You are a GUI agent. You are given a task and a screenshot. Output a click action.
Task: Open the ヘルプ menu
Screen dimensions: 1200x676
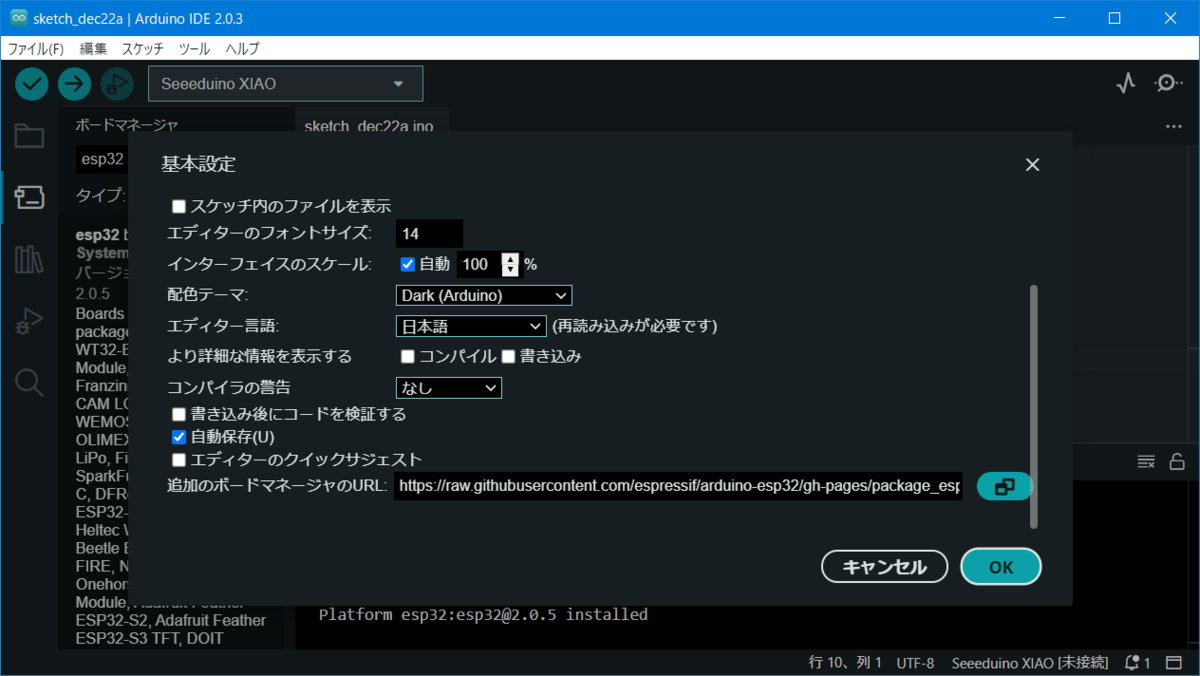(242, 48)
